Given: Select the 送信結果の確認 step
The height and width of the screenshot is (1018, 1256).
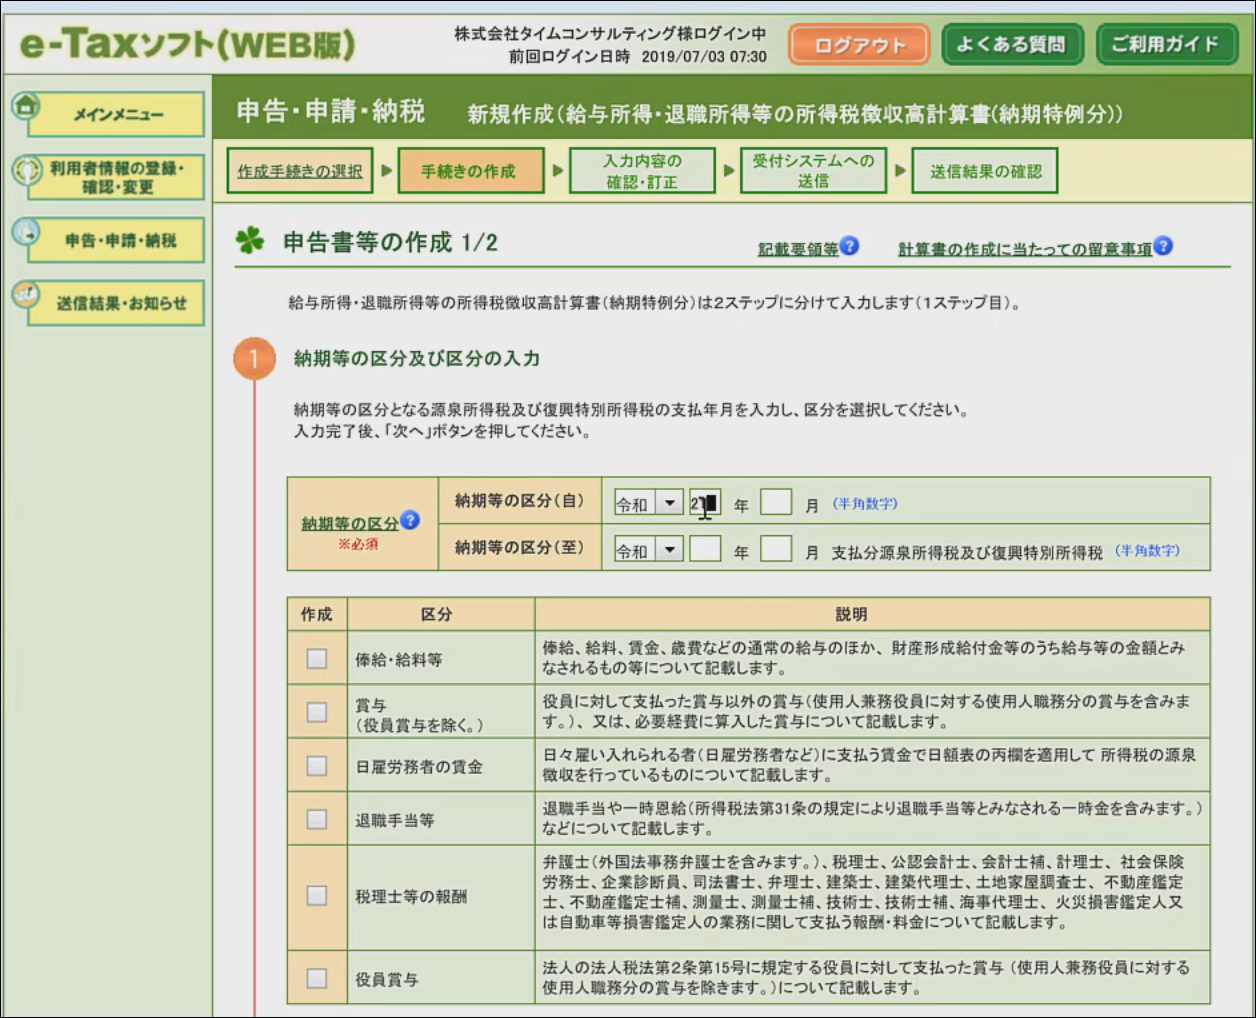Looking at the screenshot, I should pyautogui.click(x=985, y=171).
